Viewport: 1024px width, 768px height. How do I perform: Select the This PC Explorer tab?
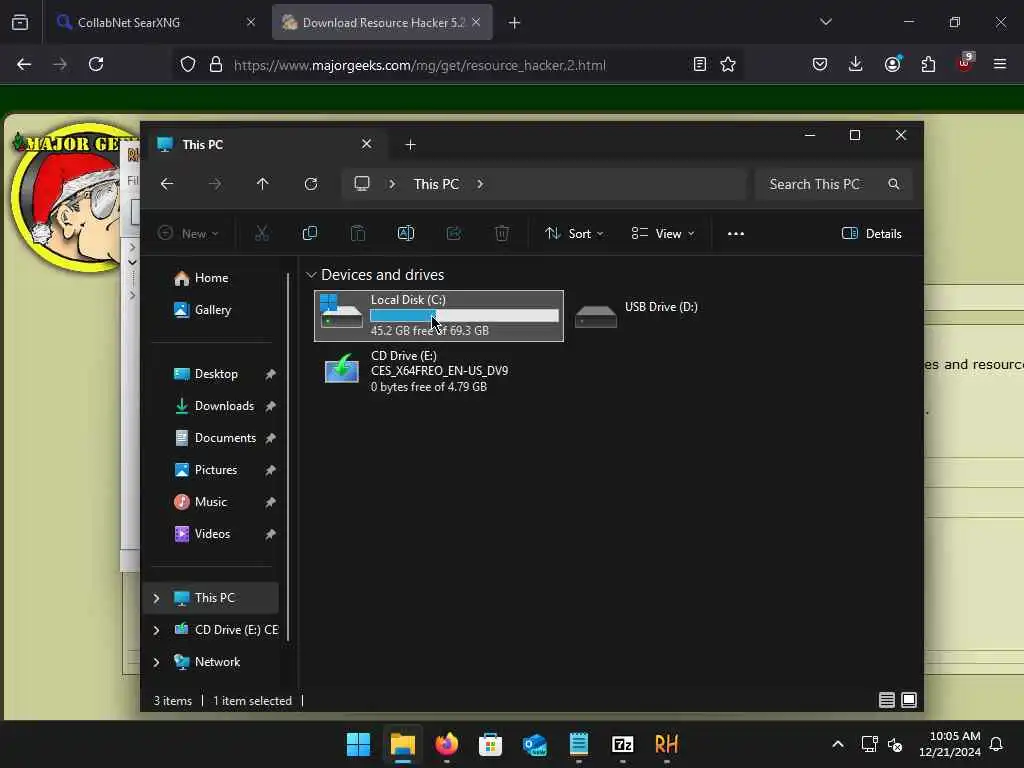[x=266, y=144]
